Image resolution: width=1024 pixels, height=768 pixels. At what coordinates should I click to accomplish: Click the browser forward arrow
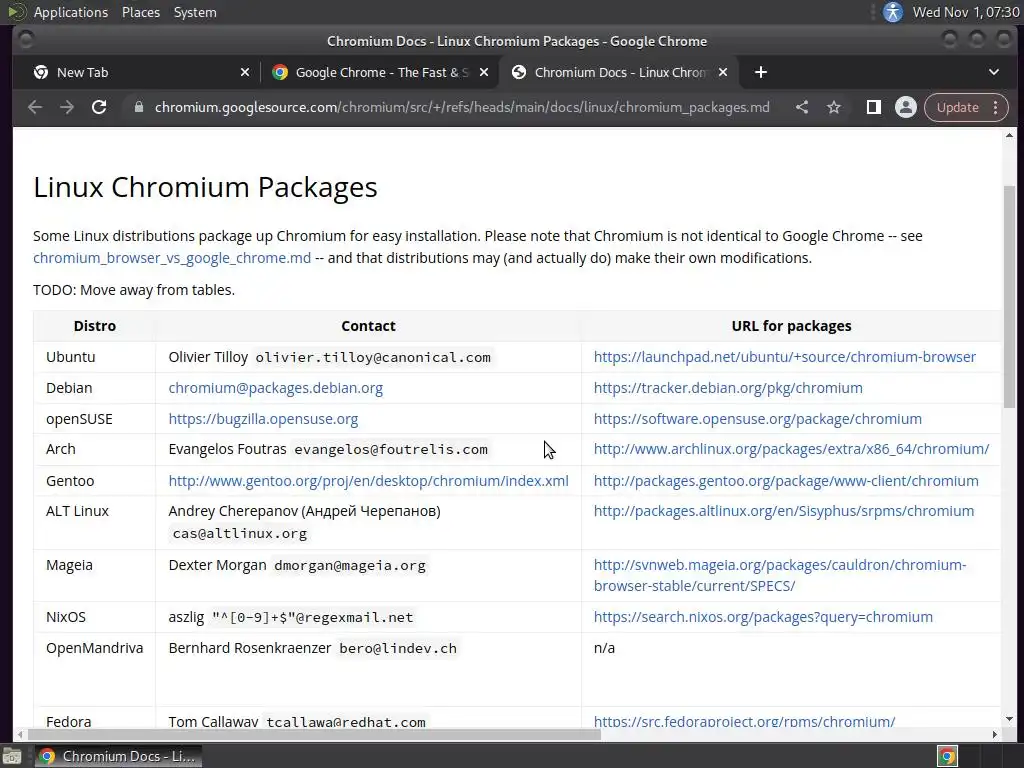67,107
